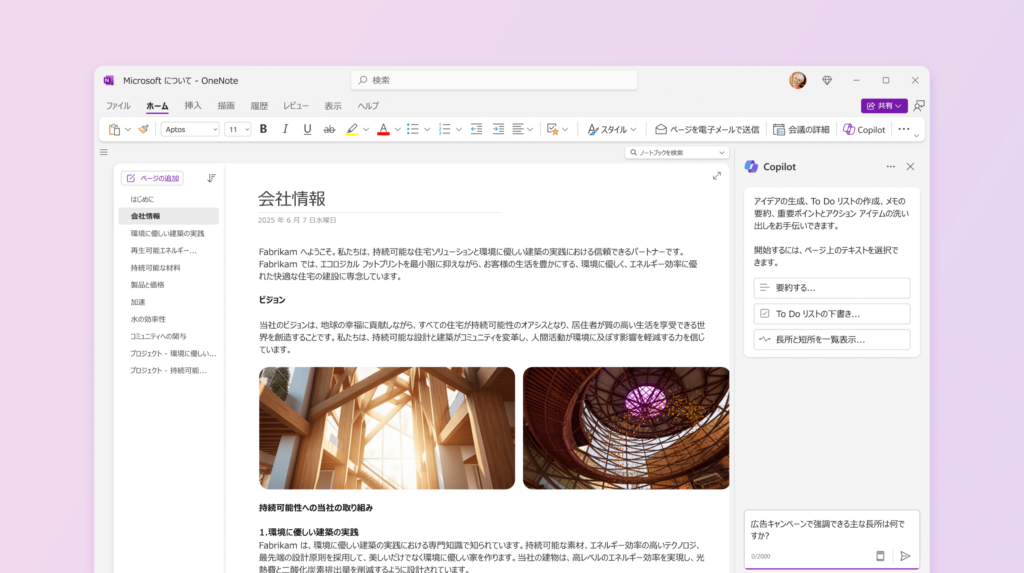Open the ファイル menu
Screen dimensions: 1024x573
coord(118,106)
